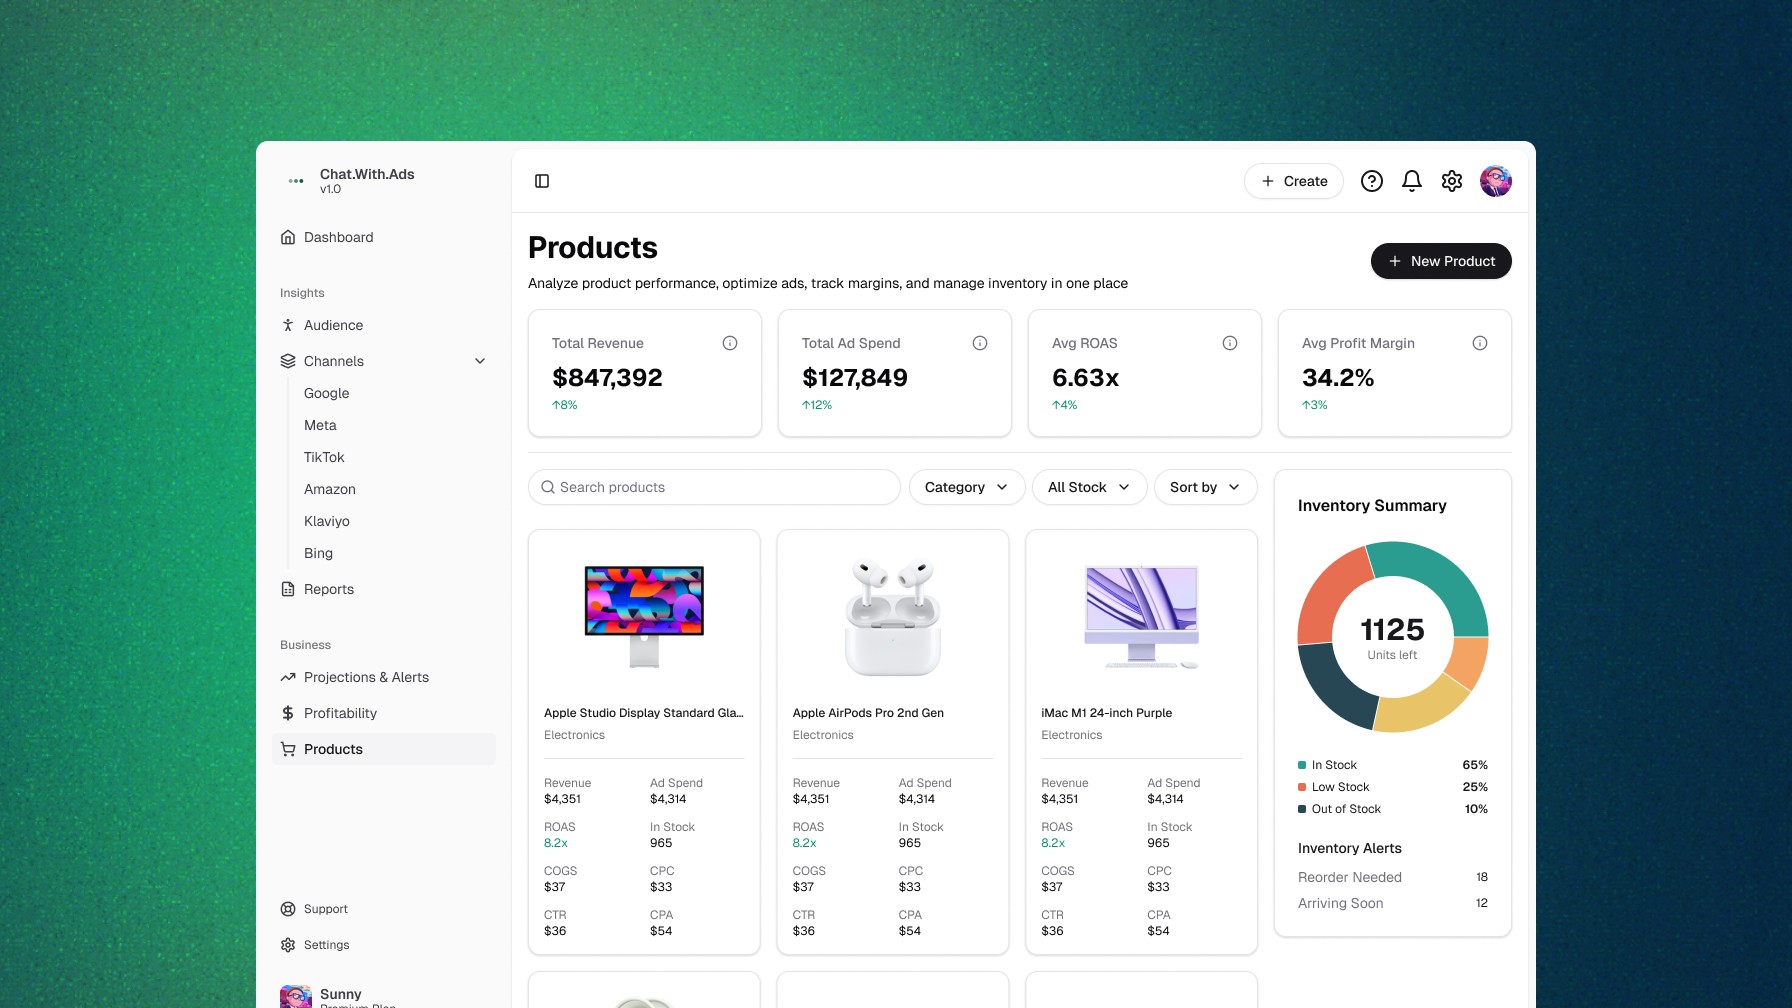Viewport: 1792px width, 1008px height.
Task: Click '1125' units left value
Action: pos(1393,630)
